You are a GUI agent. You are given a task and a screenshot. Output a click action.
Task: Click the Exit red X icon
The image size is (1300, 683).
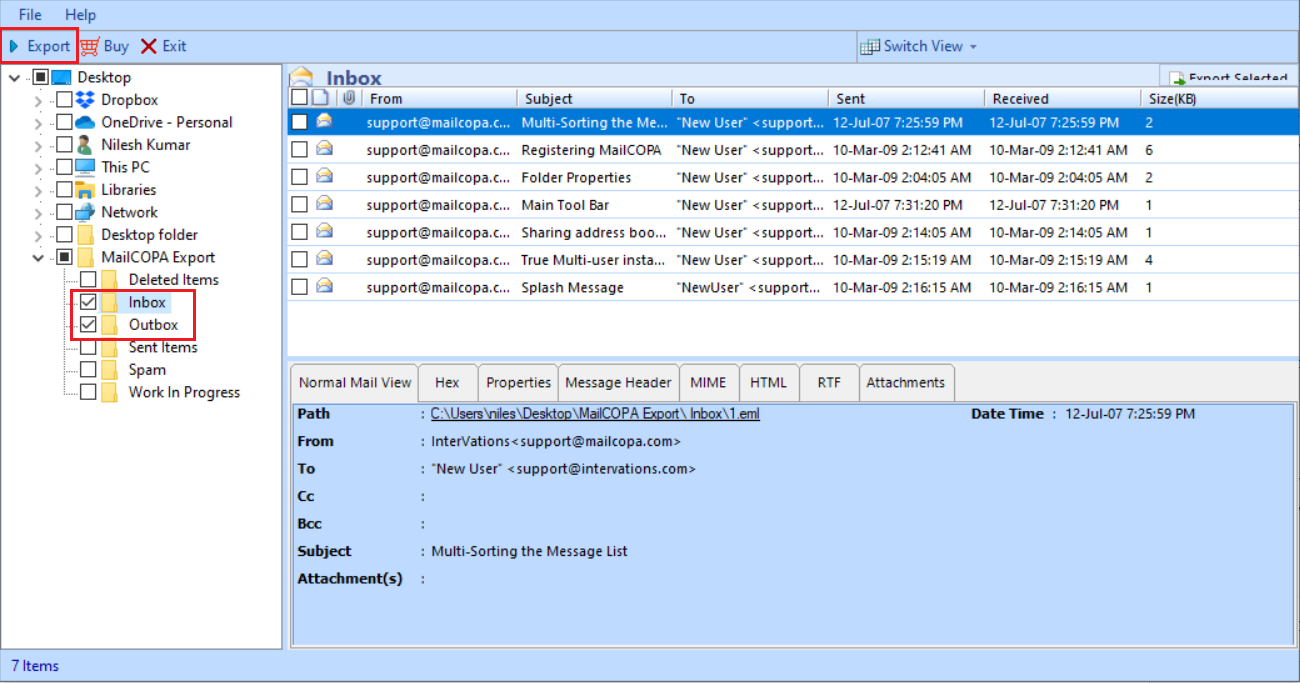pyautogui.click(x=149, y=46)
